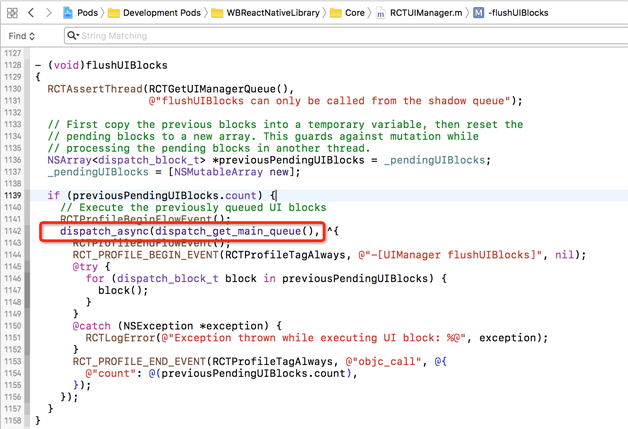
Task: Collapse the code fold ribbon beside line 1146
Action: [32, 279]
